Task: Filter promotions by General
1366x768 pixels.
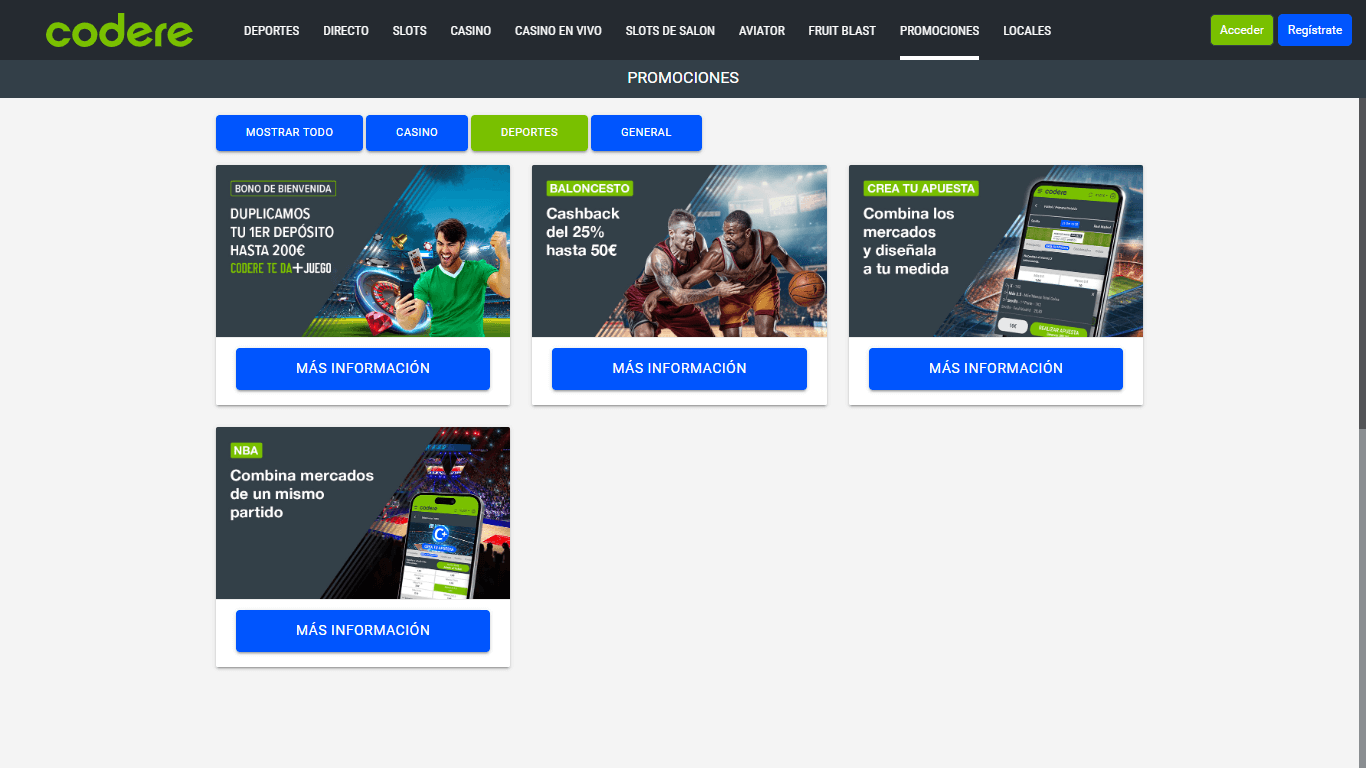Action: [x=646, y=133]
